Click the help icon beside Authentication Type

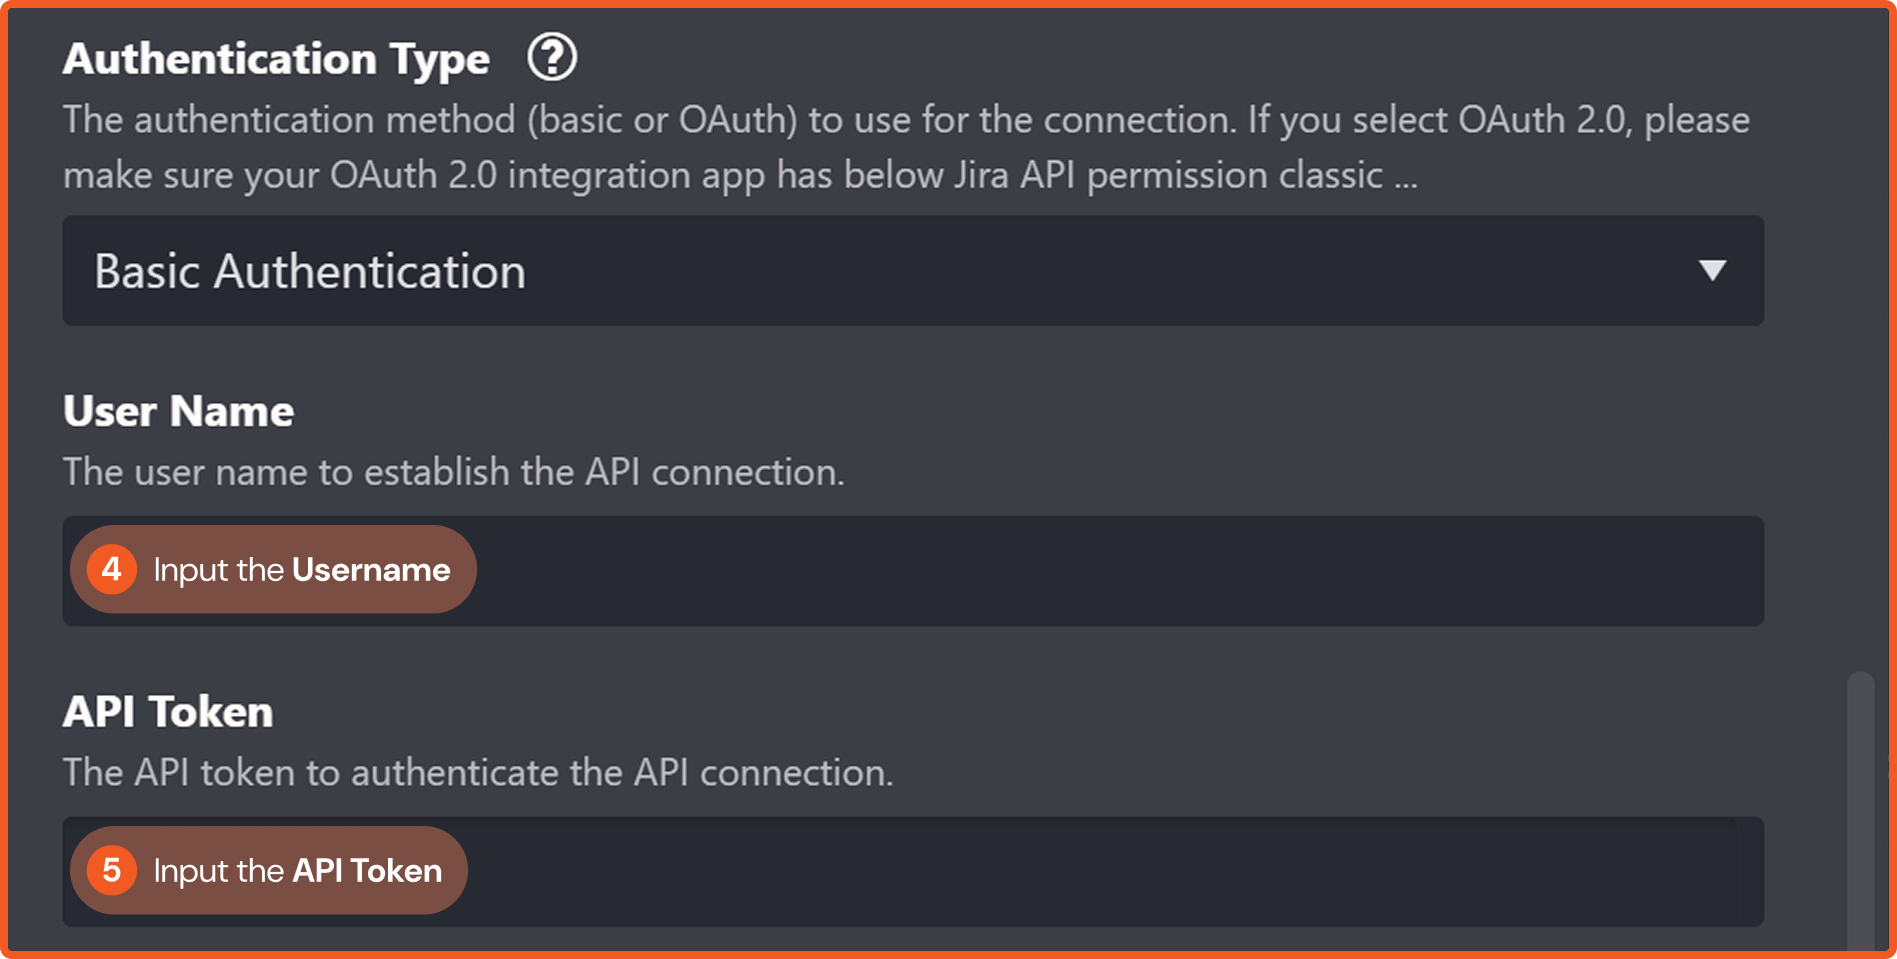point(552,57)
